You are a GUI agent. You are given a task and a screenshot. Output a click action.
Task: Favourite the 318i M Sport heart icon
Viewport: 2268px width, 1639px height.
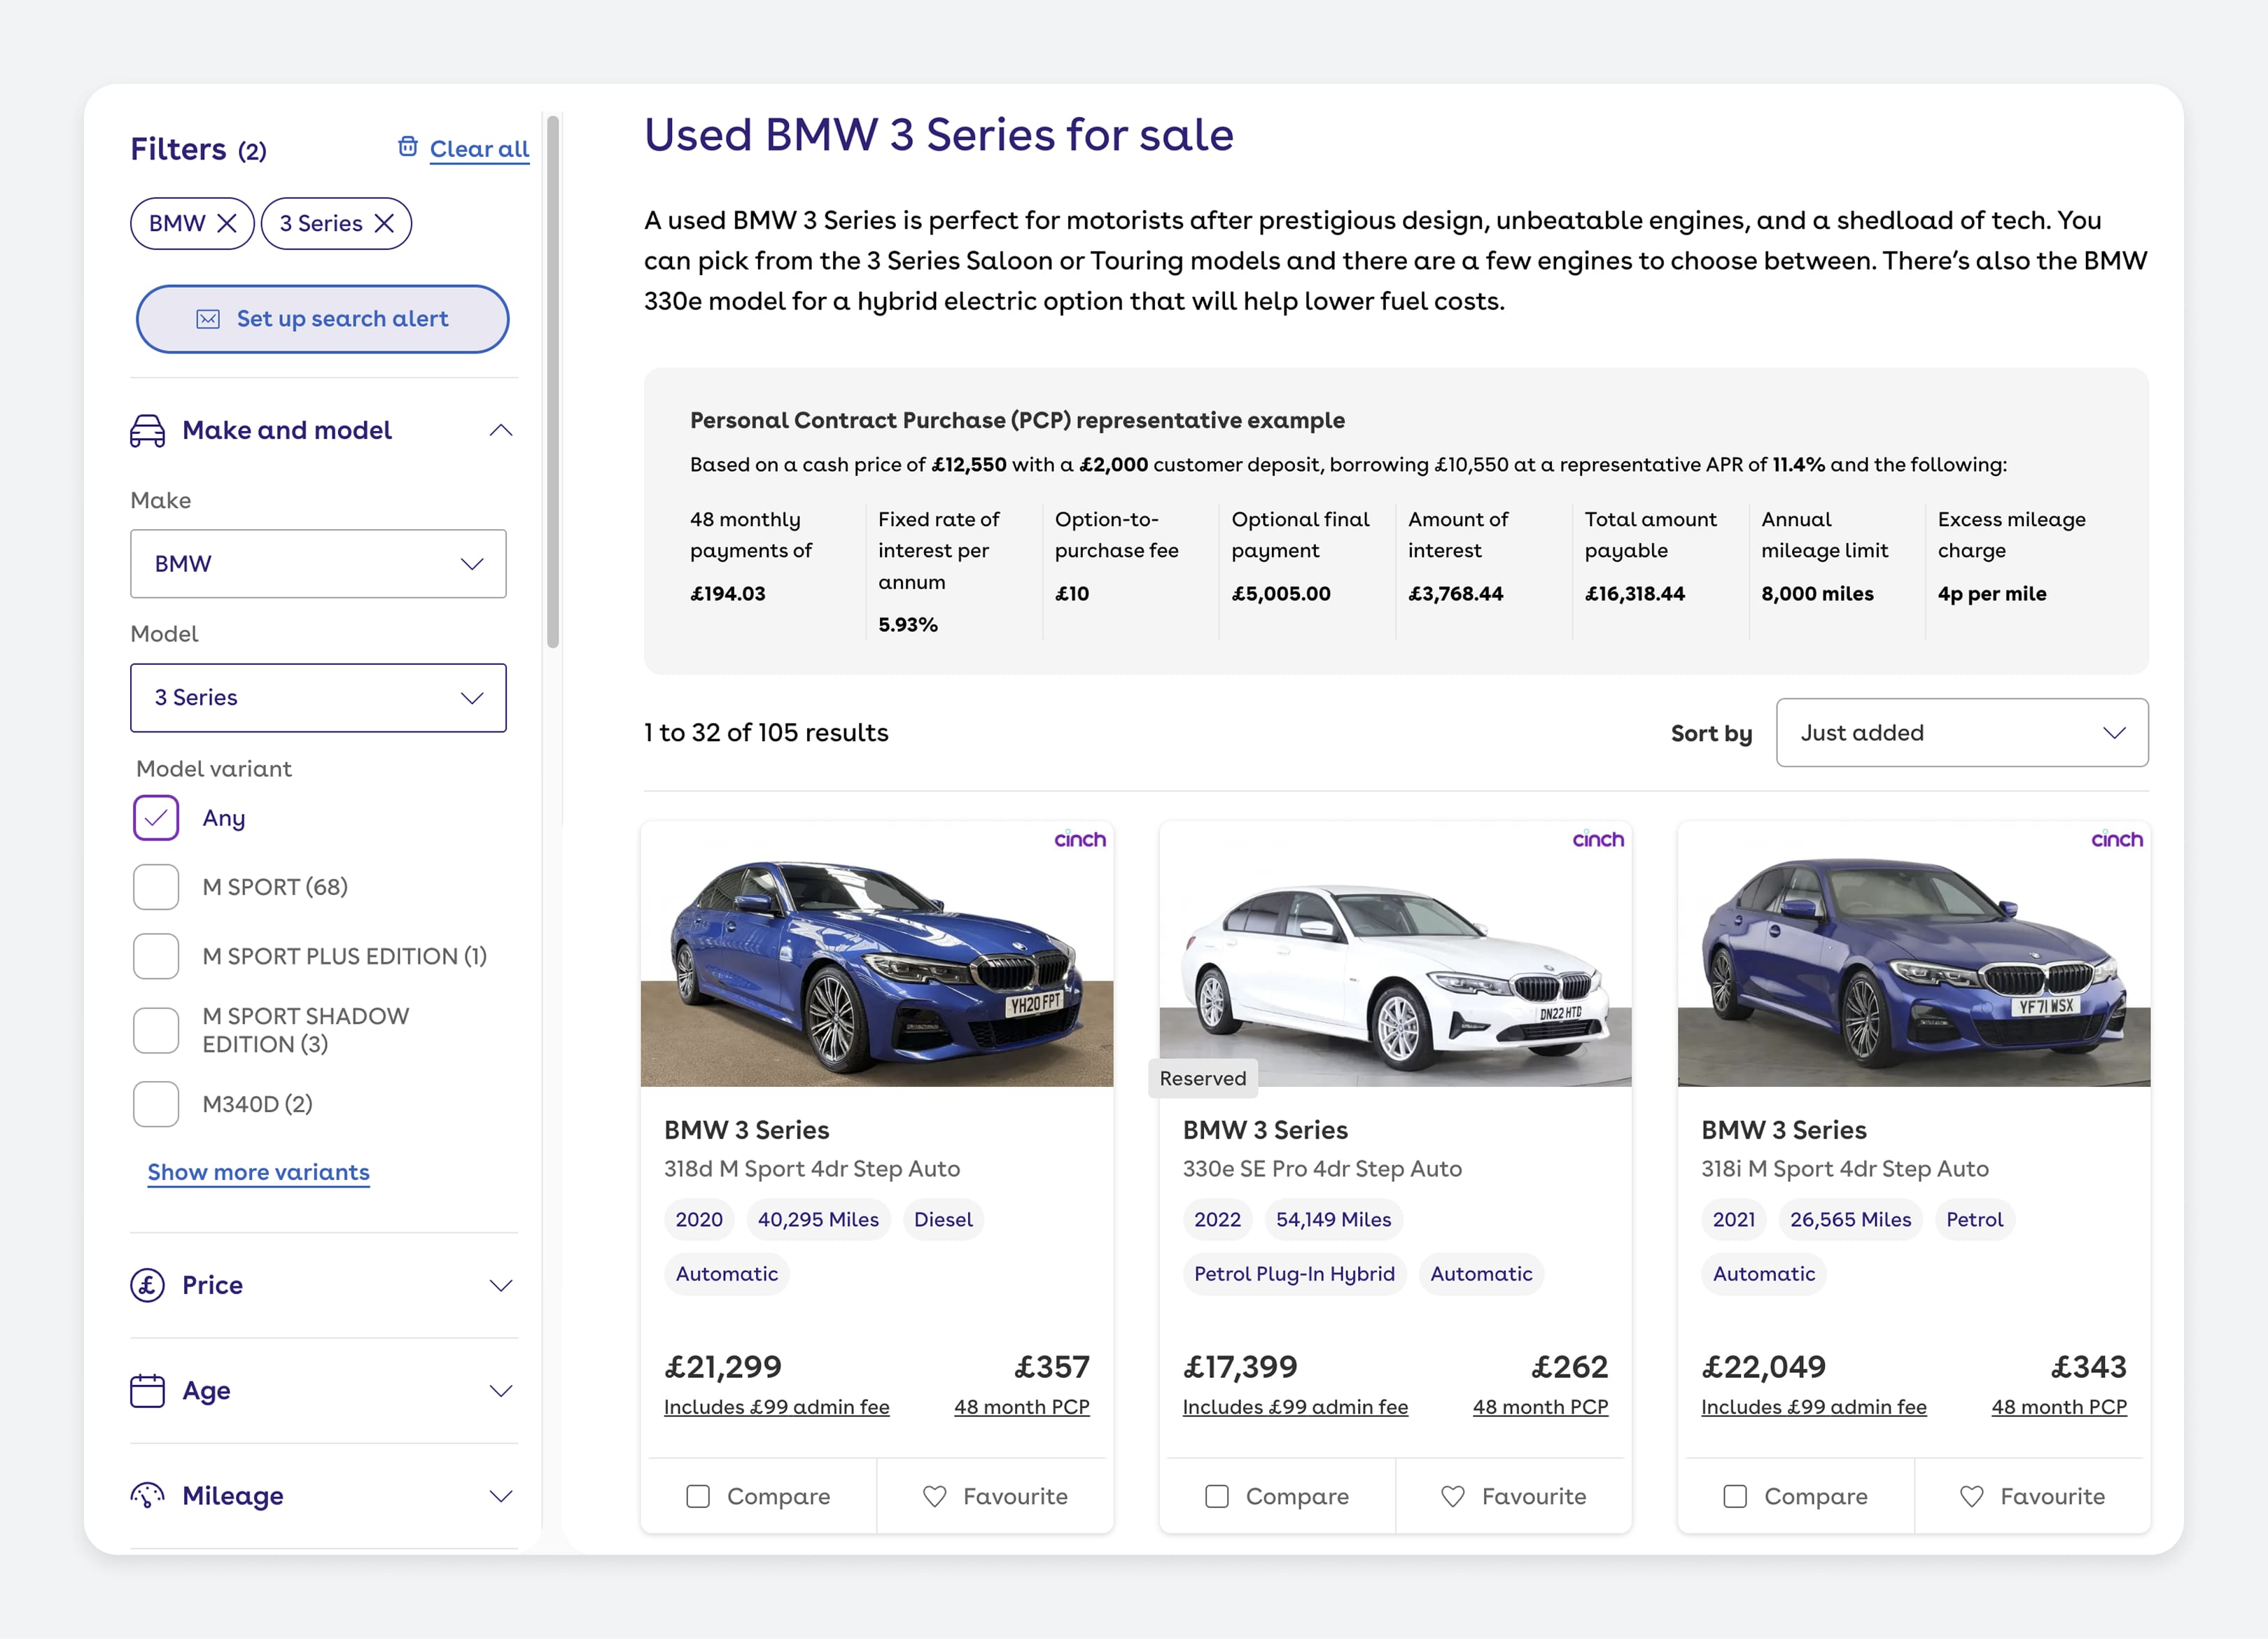1971,1496
